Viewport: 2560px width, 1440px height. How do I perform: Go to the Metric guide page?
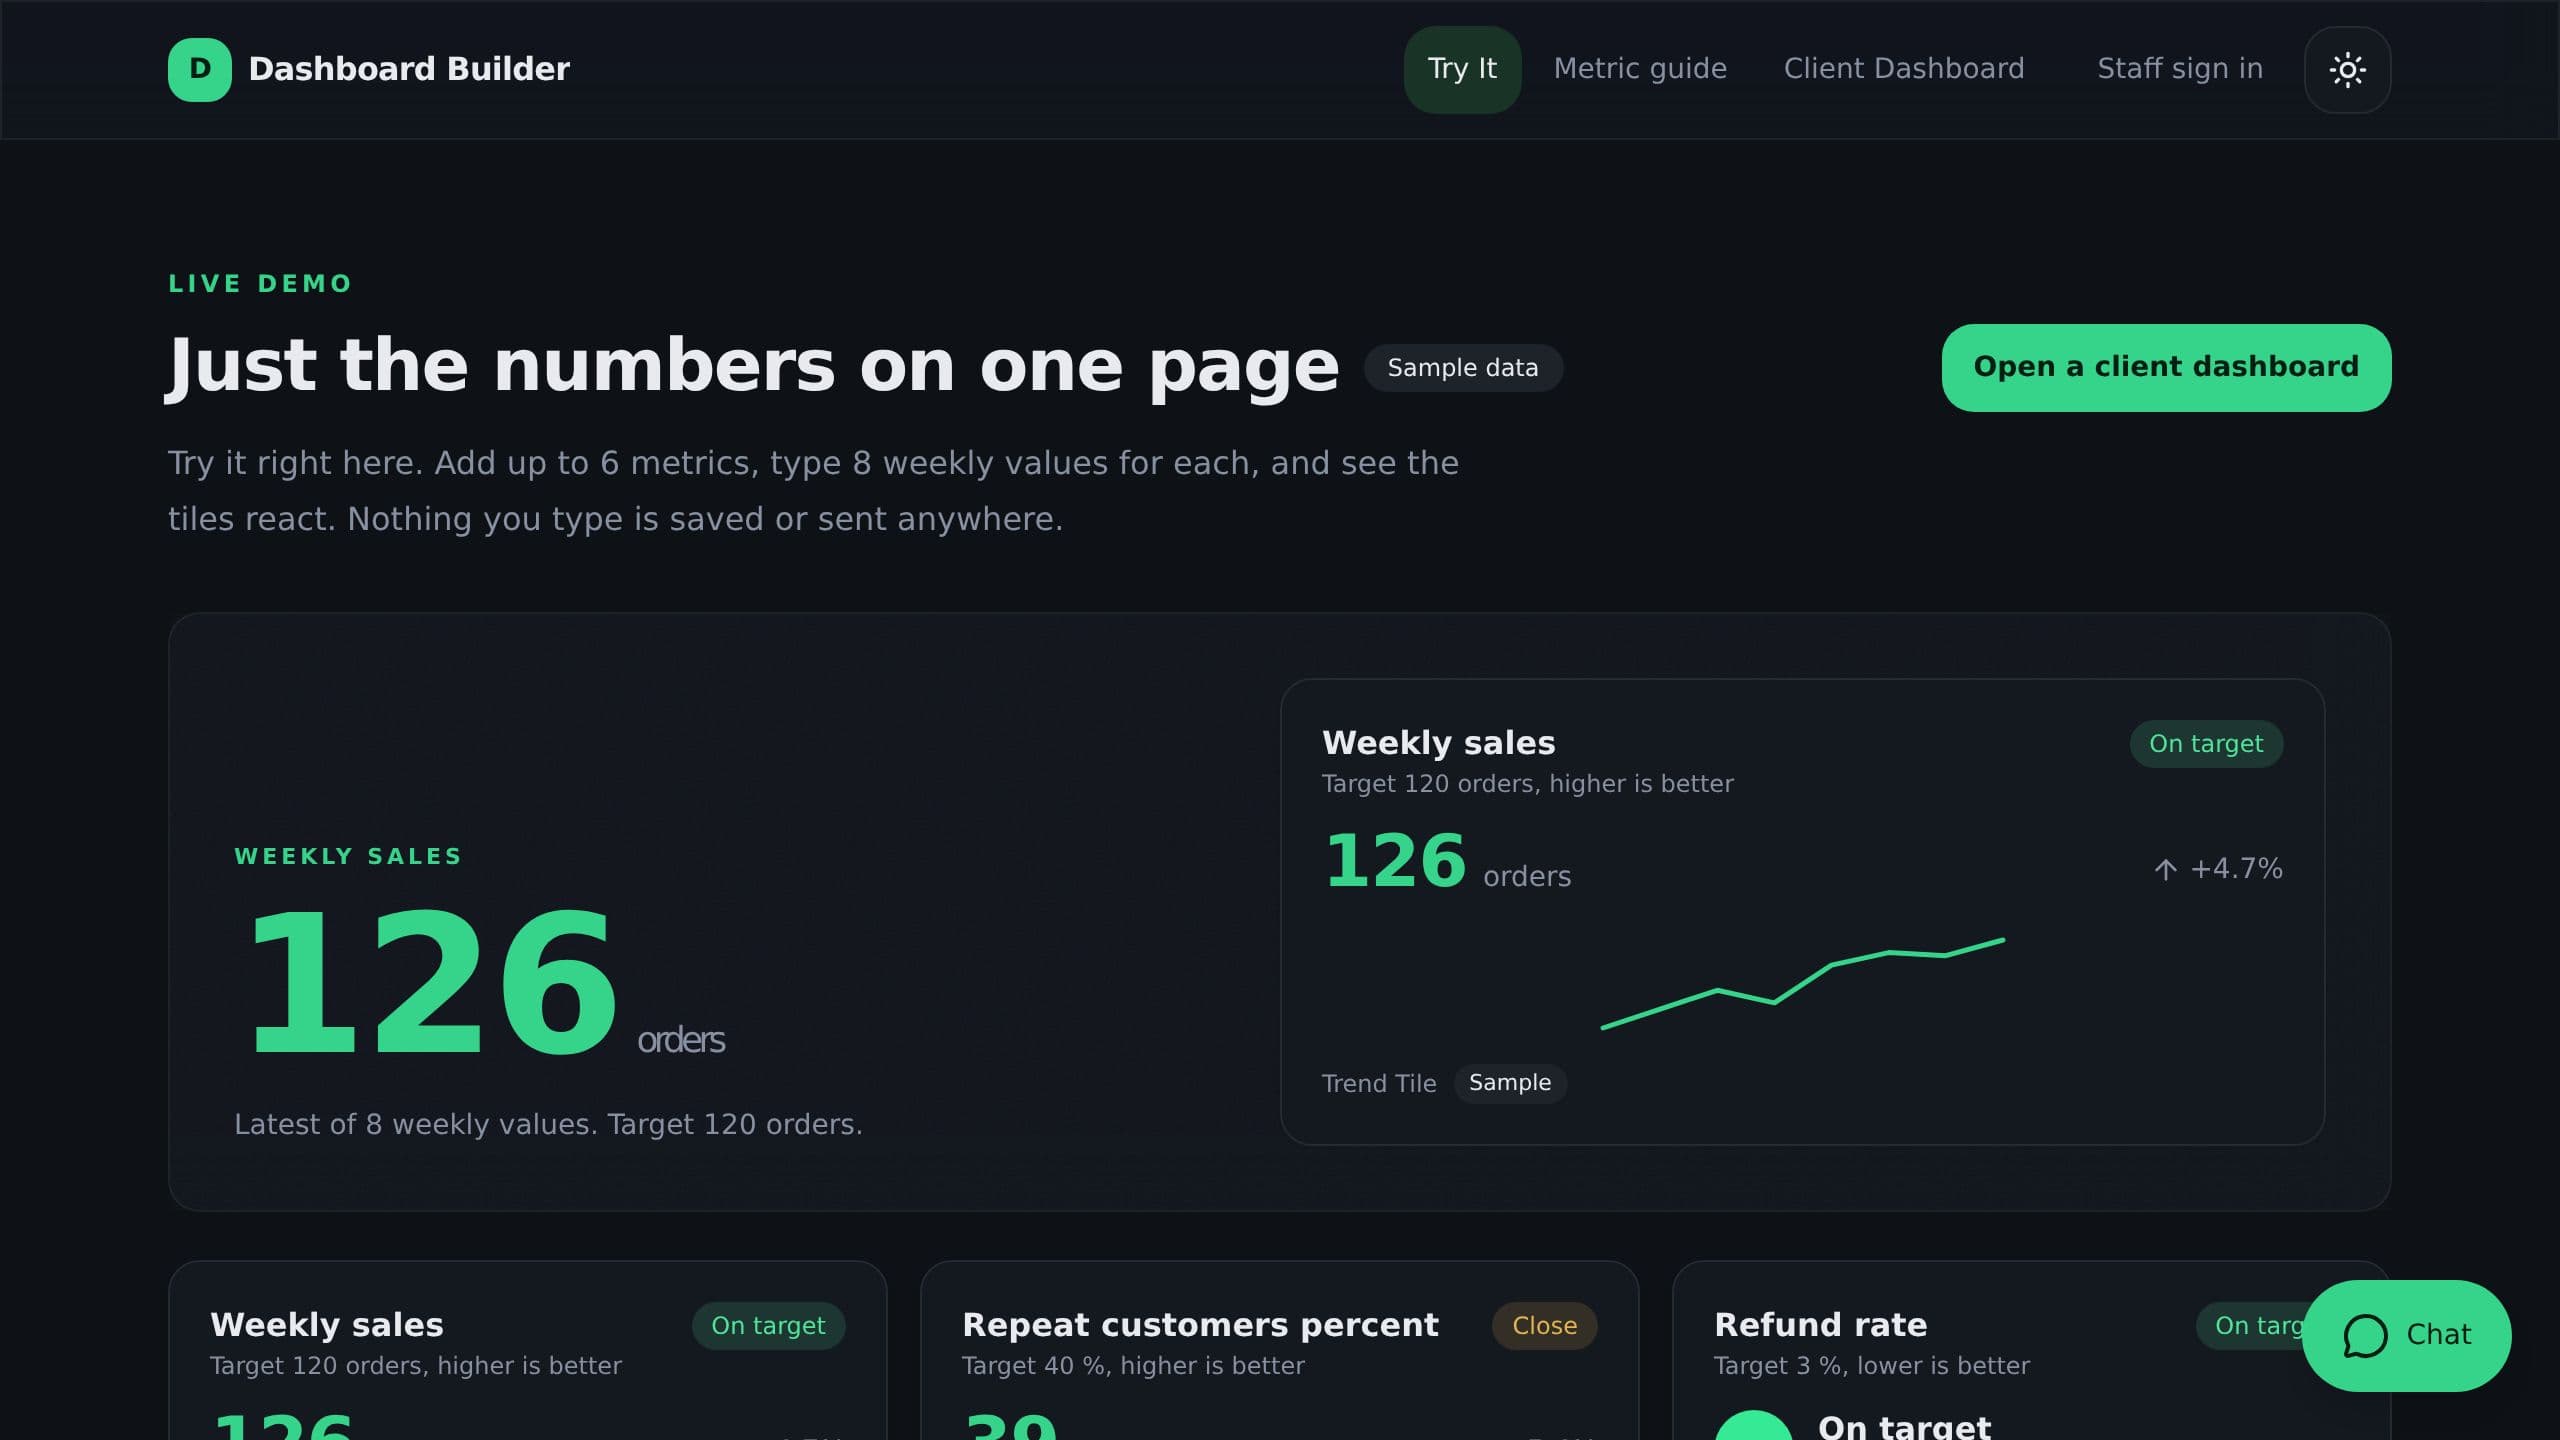[1640, 69]
